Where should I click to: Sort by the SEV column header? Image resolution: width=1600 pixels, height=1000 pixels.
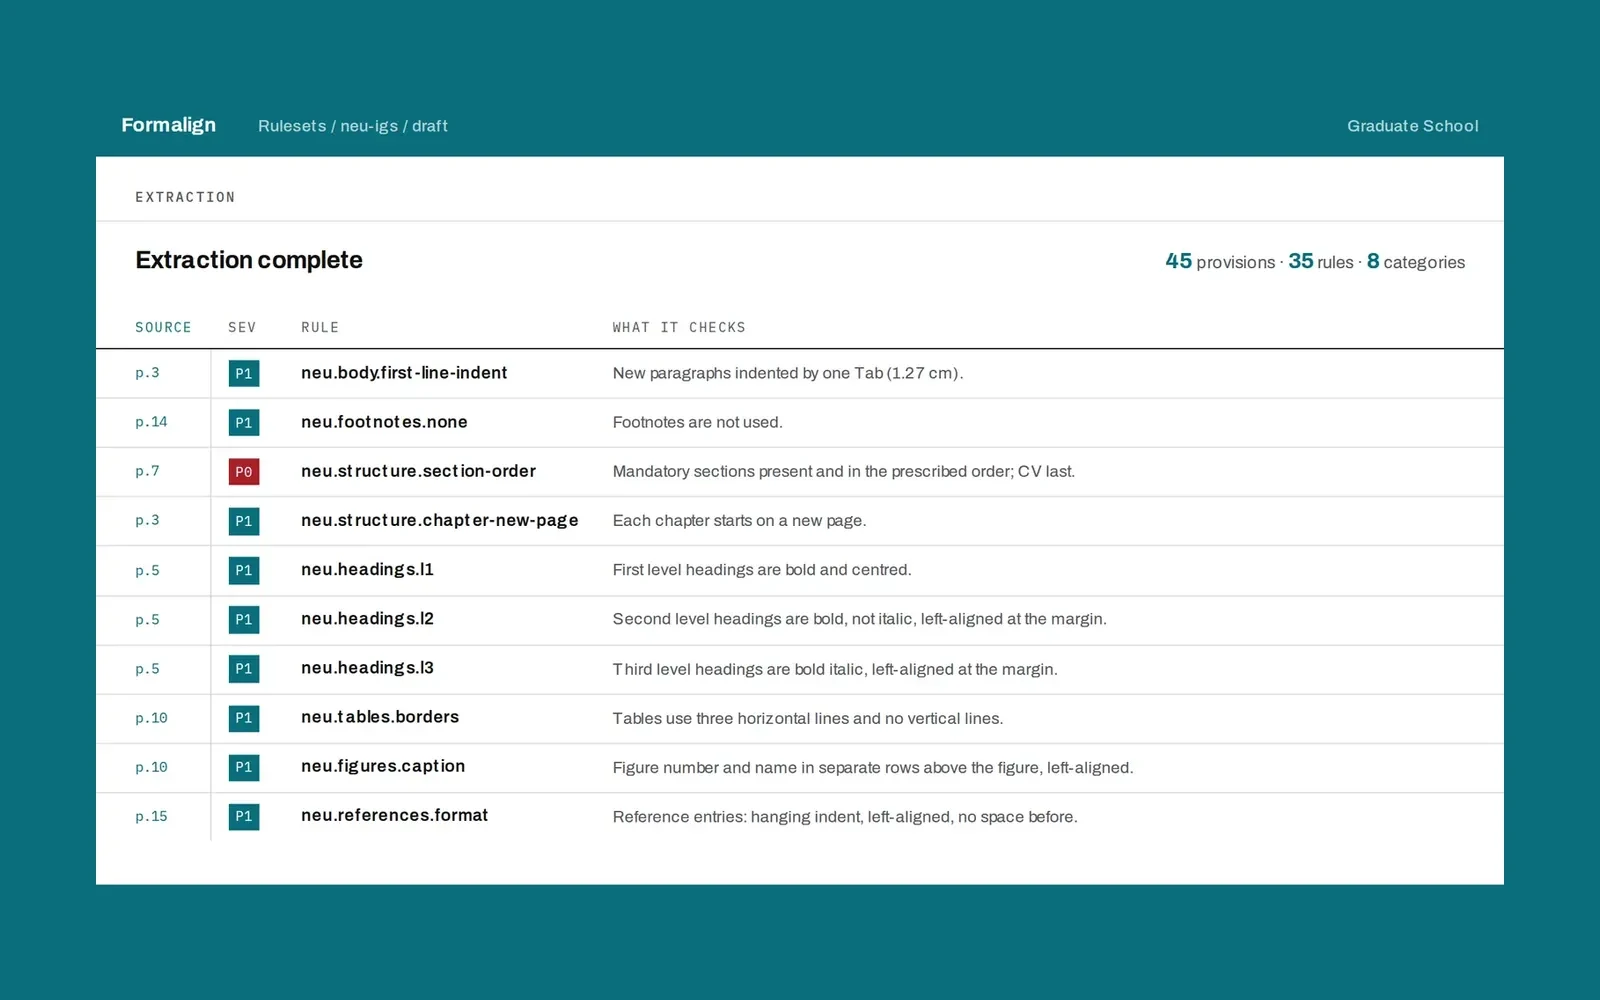coord(242,327)
